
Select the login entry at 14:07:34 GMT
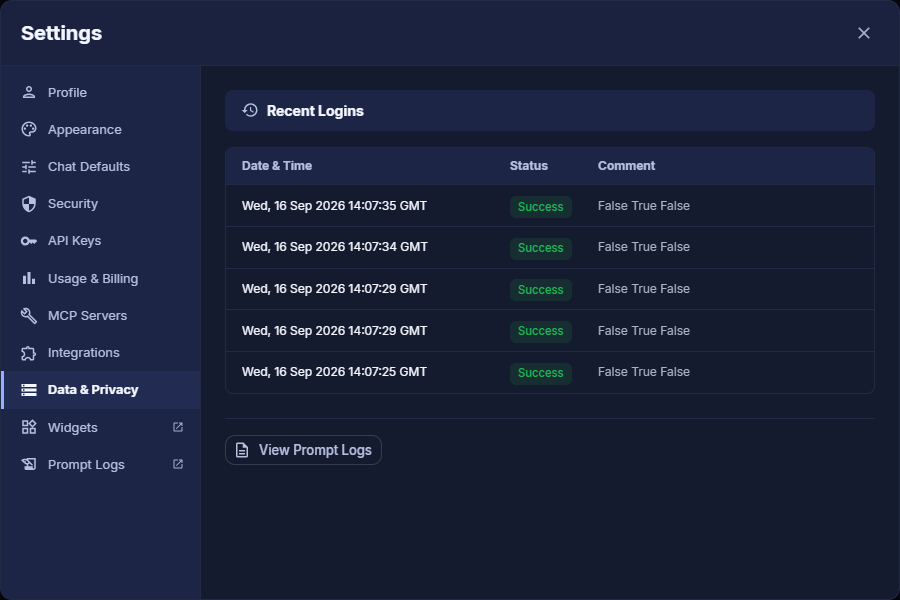coord(550,247)
